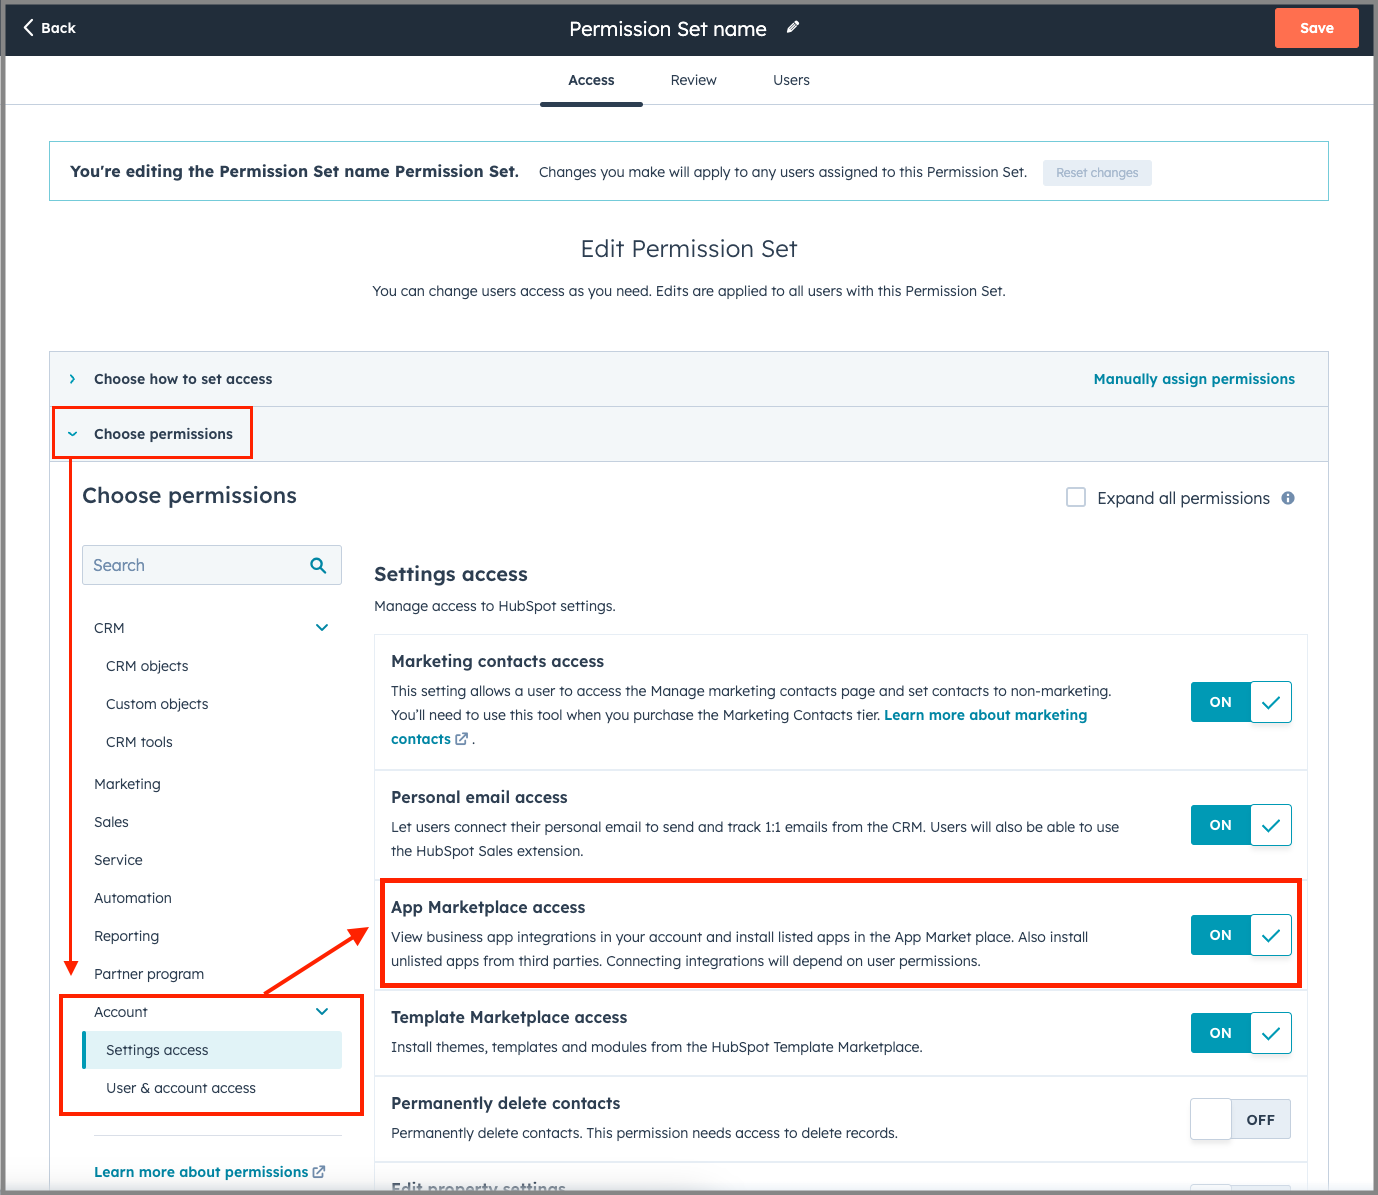Switch to the Users tab

click(x=791, y=80)
